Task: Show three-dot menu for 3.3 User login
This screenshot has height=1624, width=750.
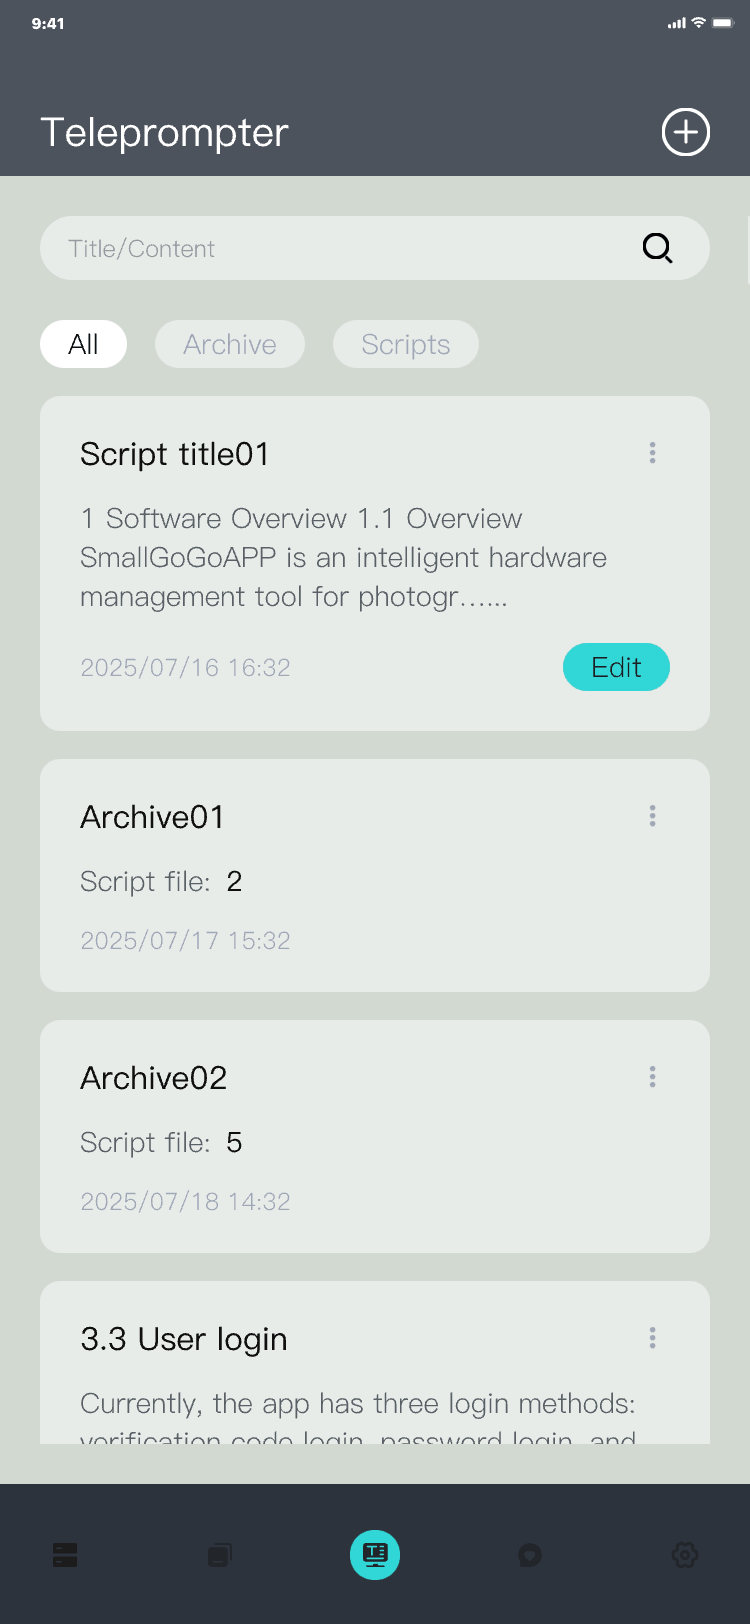Action: pyautogui.click(x=652, y=1338)
